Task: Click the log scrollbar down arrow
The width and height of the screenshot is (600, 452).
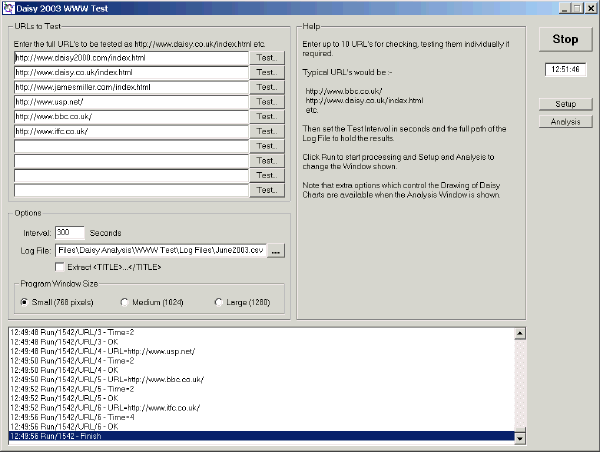Action: pos(520,439)
